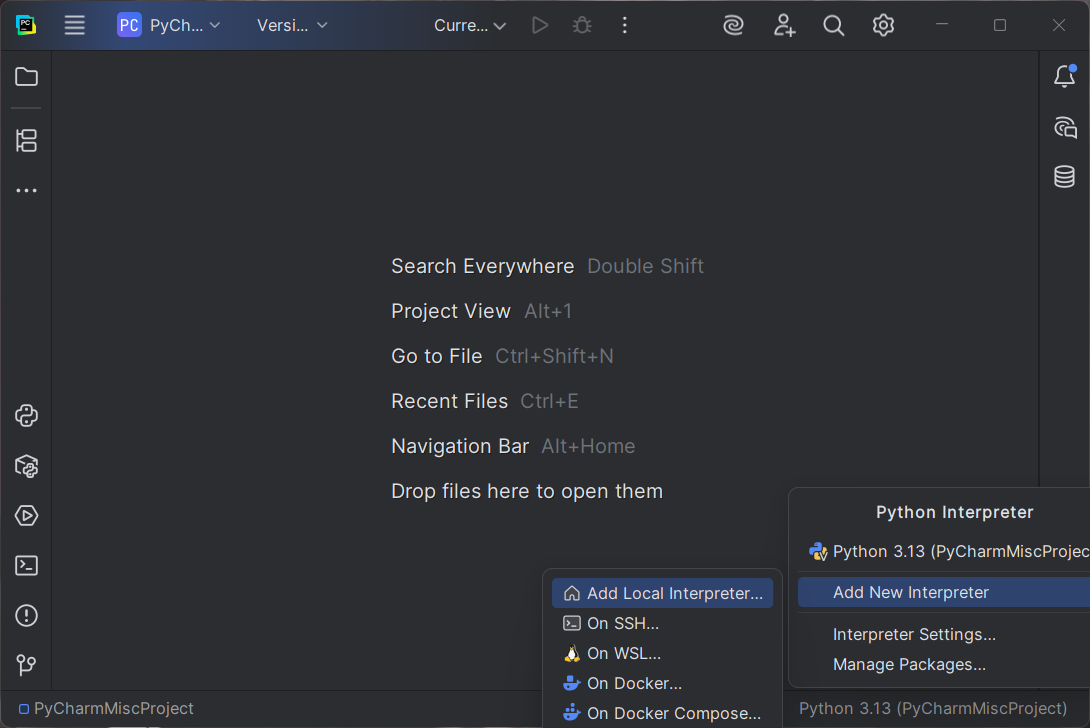Open Interpreter Settings from the popup

pyautogui.click(x=914, y=634)
